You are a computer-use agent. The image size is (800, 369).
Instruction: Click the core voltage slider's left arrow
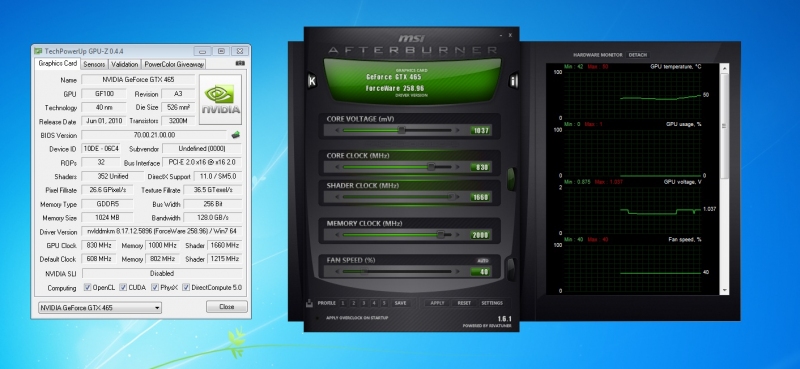[337, 130]
